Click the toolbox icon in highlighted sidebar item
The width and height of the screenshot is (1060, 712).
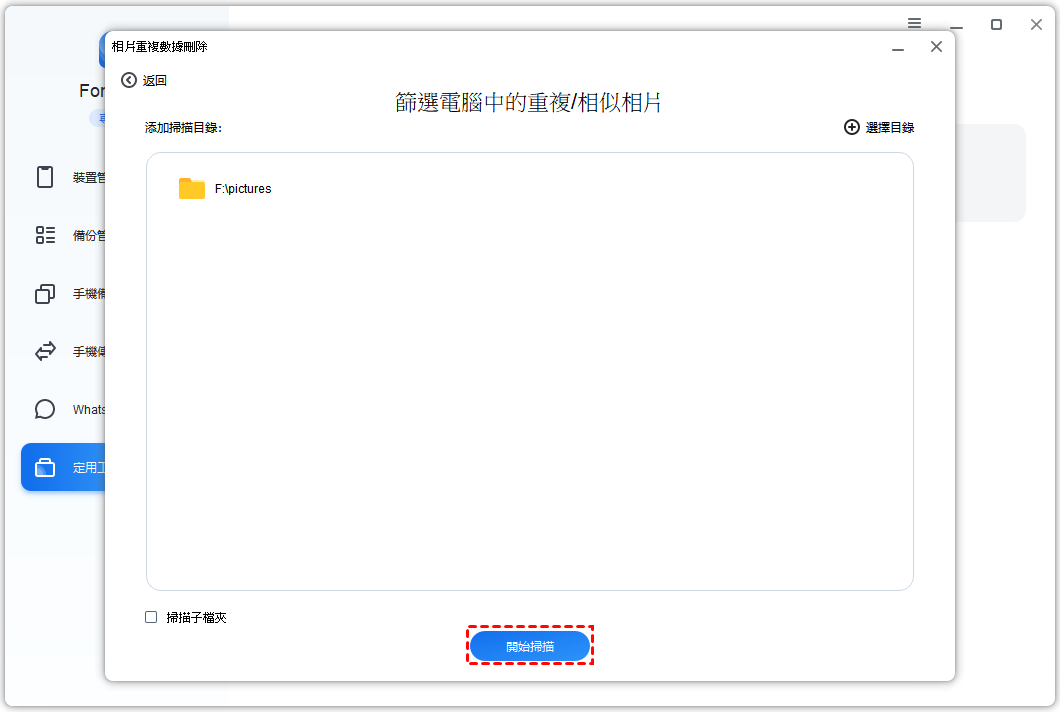[45, 467]
